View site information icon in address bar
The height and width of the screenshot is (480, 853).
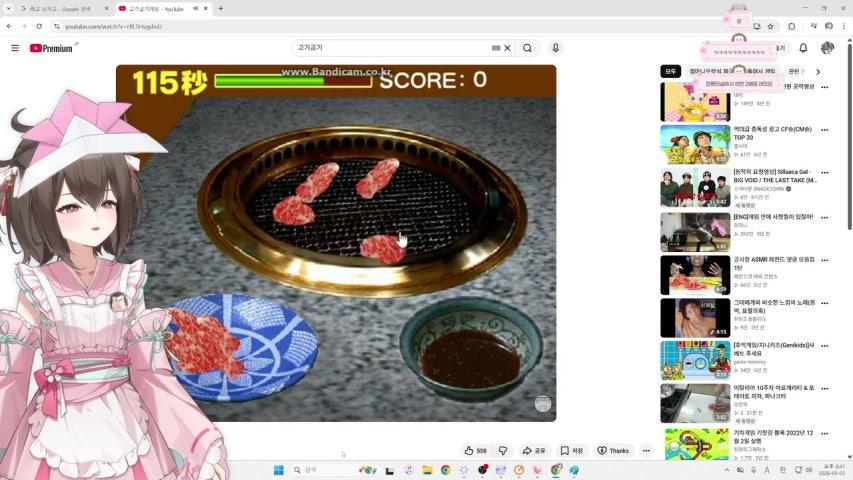tap(57, 26)
